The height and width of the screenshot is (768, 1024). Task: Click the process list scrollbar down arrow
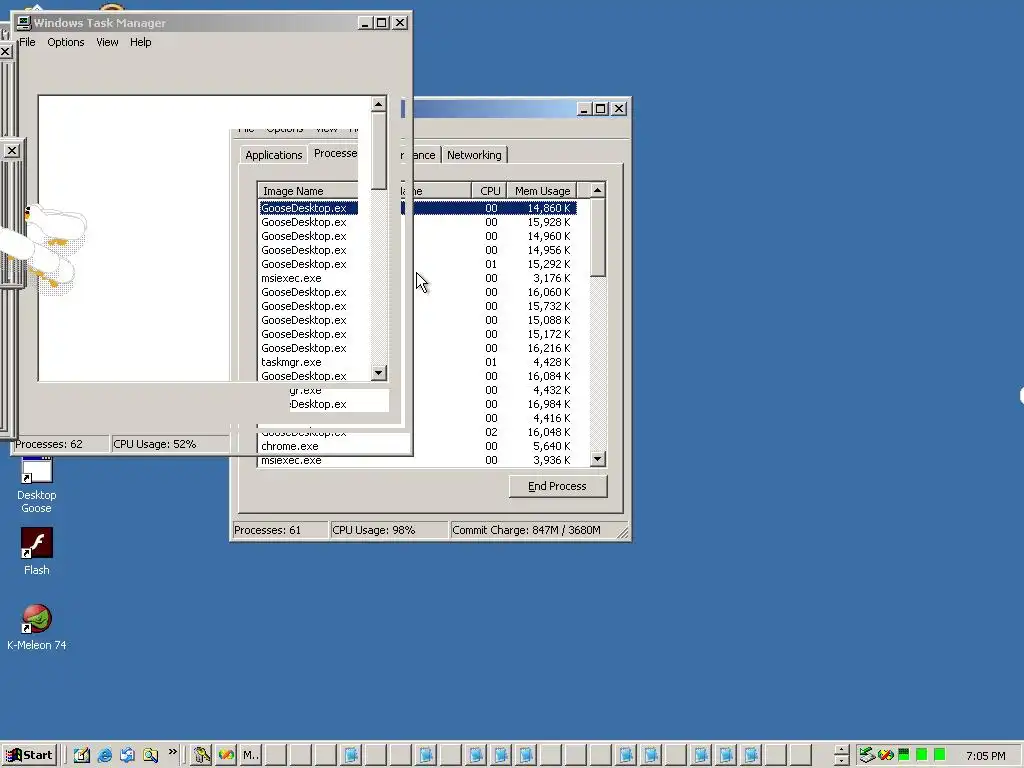[598, 459]
